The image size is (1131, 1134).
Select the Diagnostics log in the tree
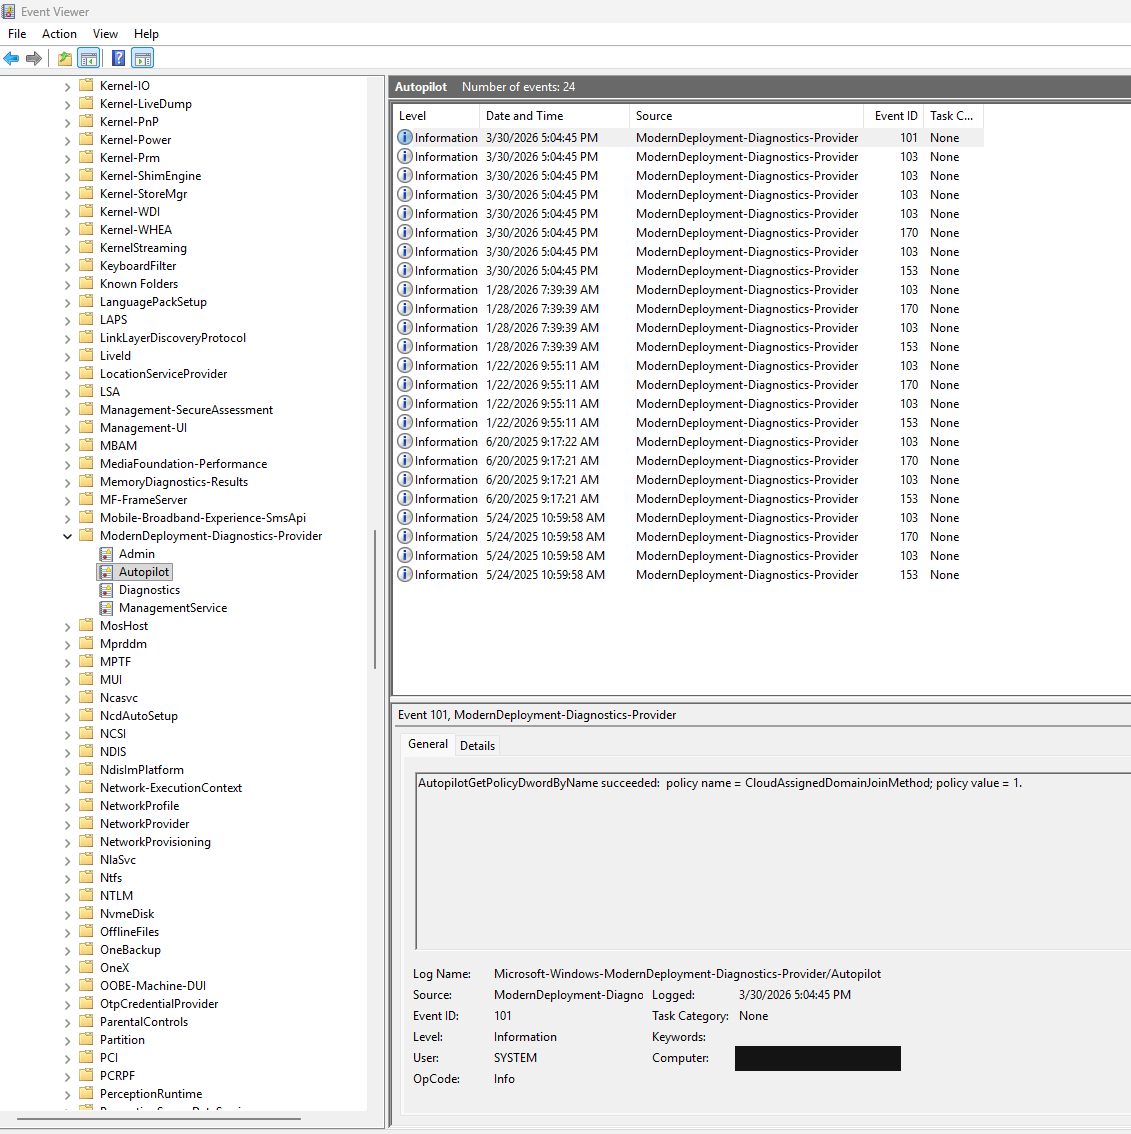pos(149,590)
